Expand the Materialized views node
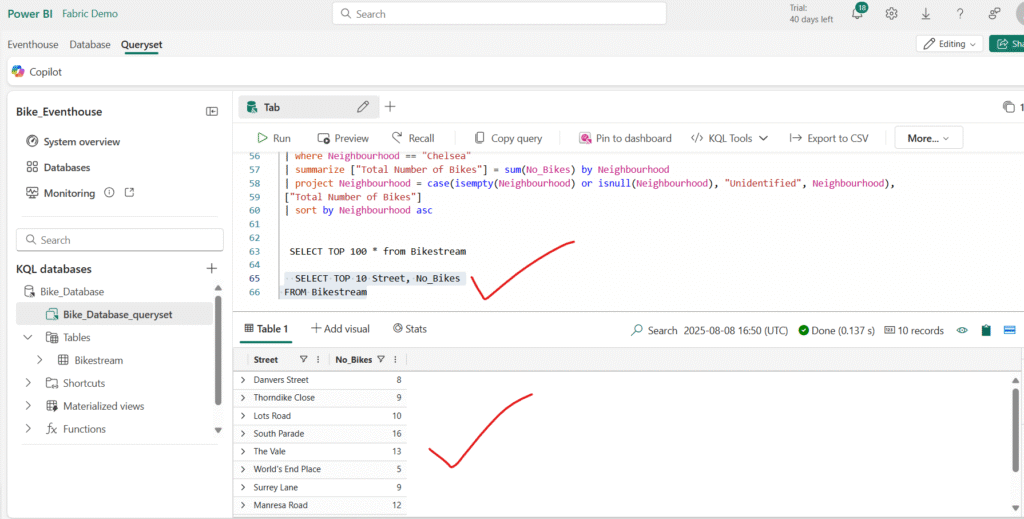The height and width of the screenshot is (519, 1024). pos(27,406)
